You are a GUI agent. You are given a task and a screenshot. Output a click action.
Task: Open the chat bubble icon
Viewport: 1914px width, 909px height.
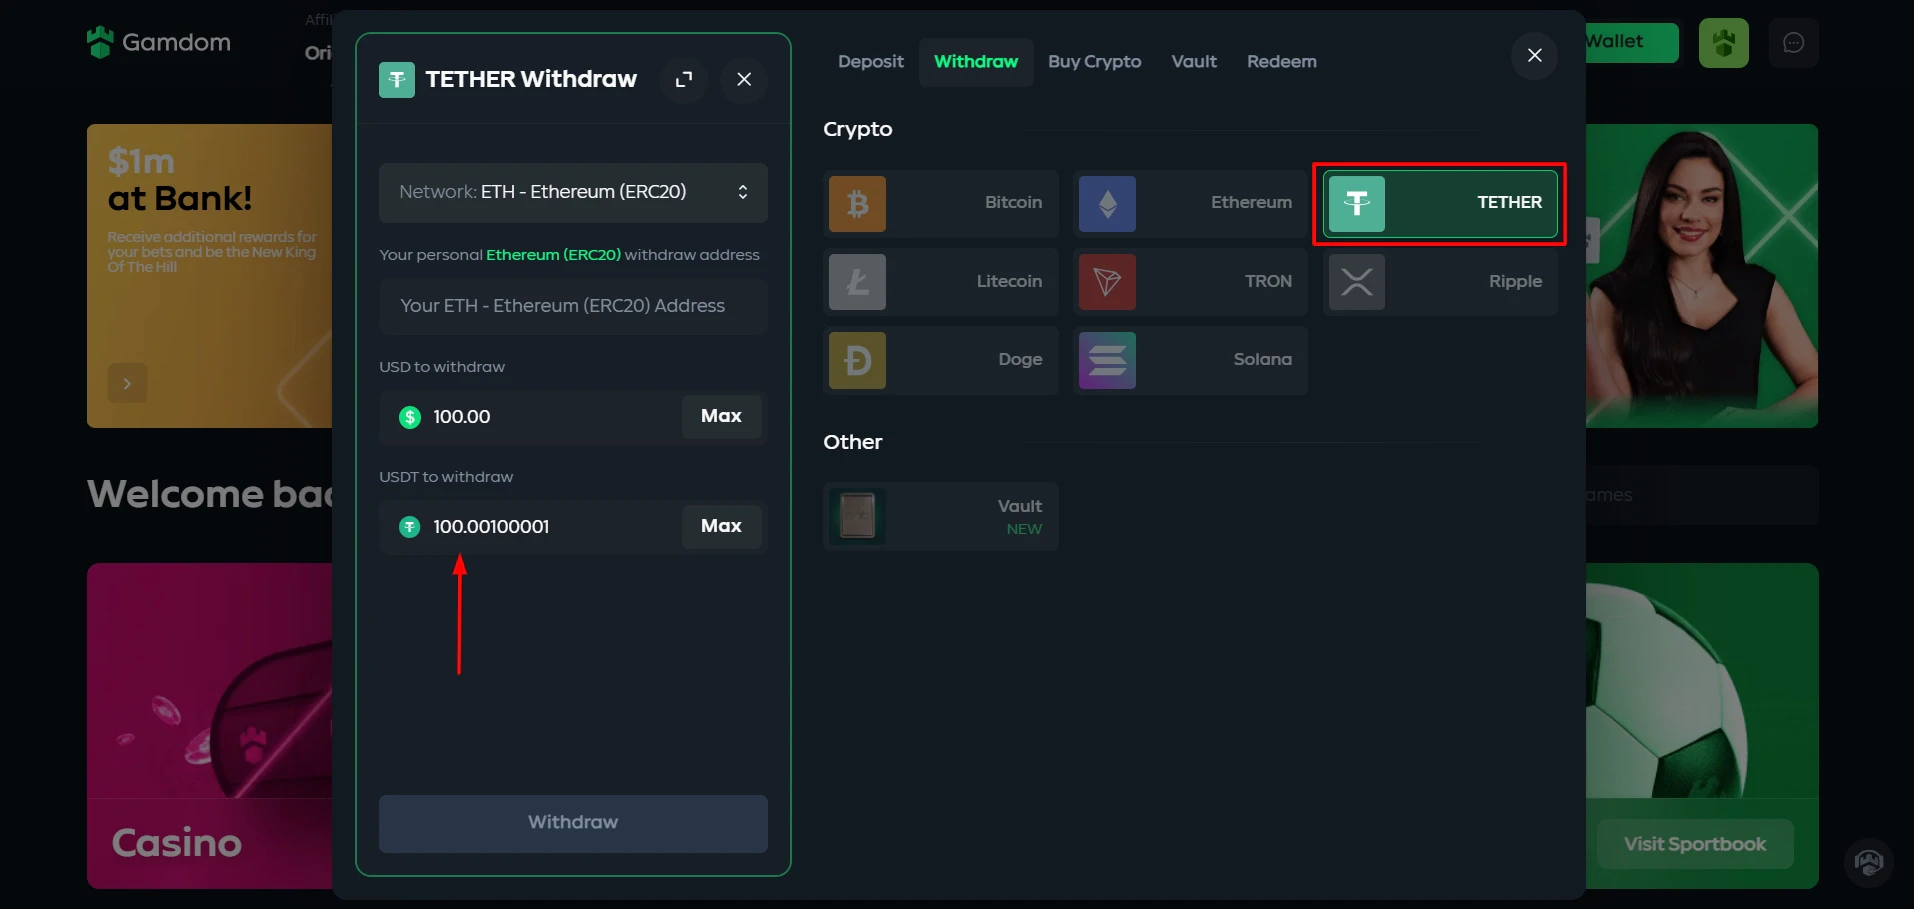pos(1793,43)
